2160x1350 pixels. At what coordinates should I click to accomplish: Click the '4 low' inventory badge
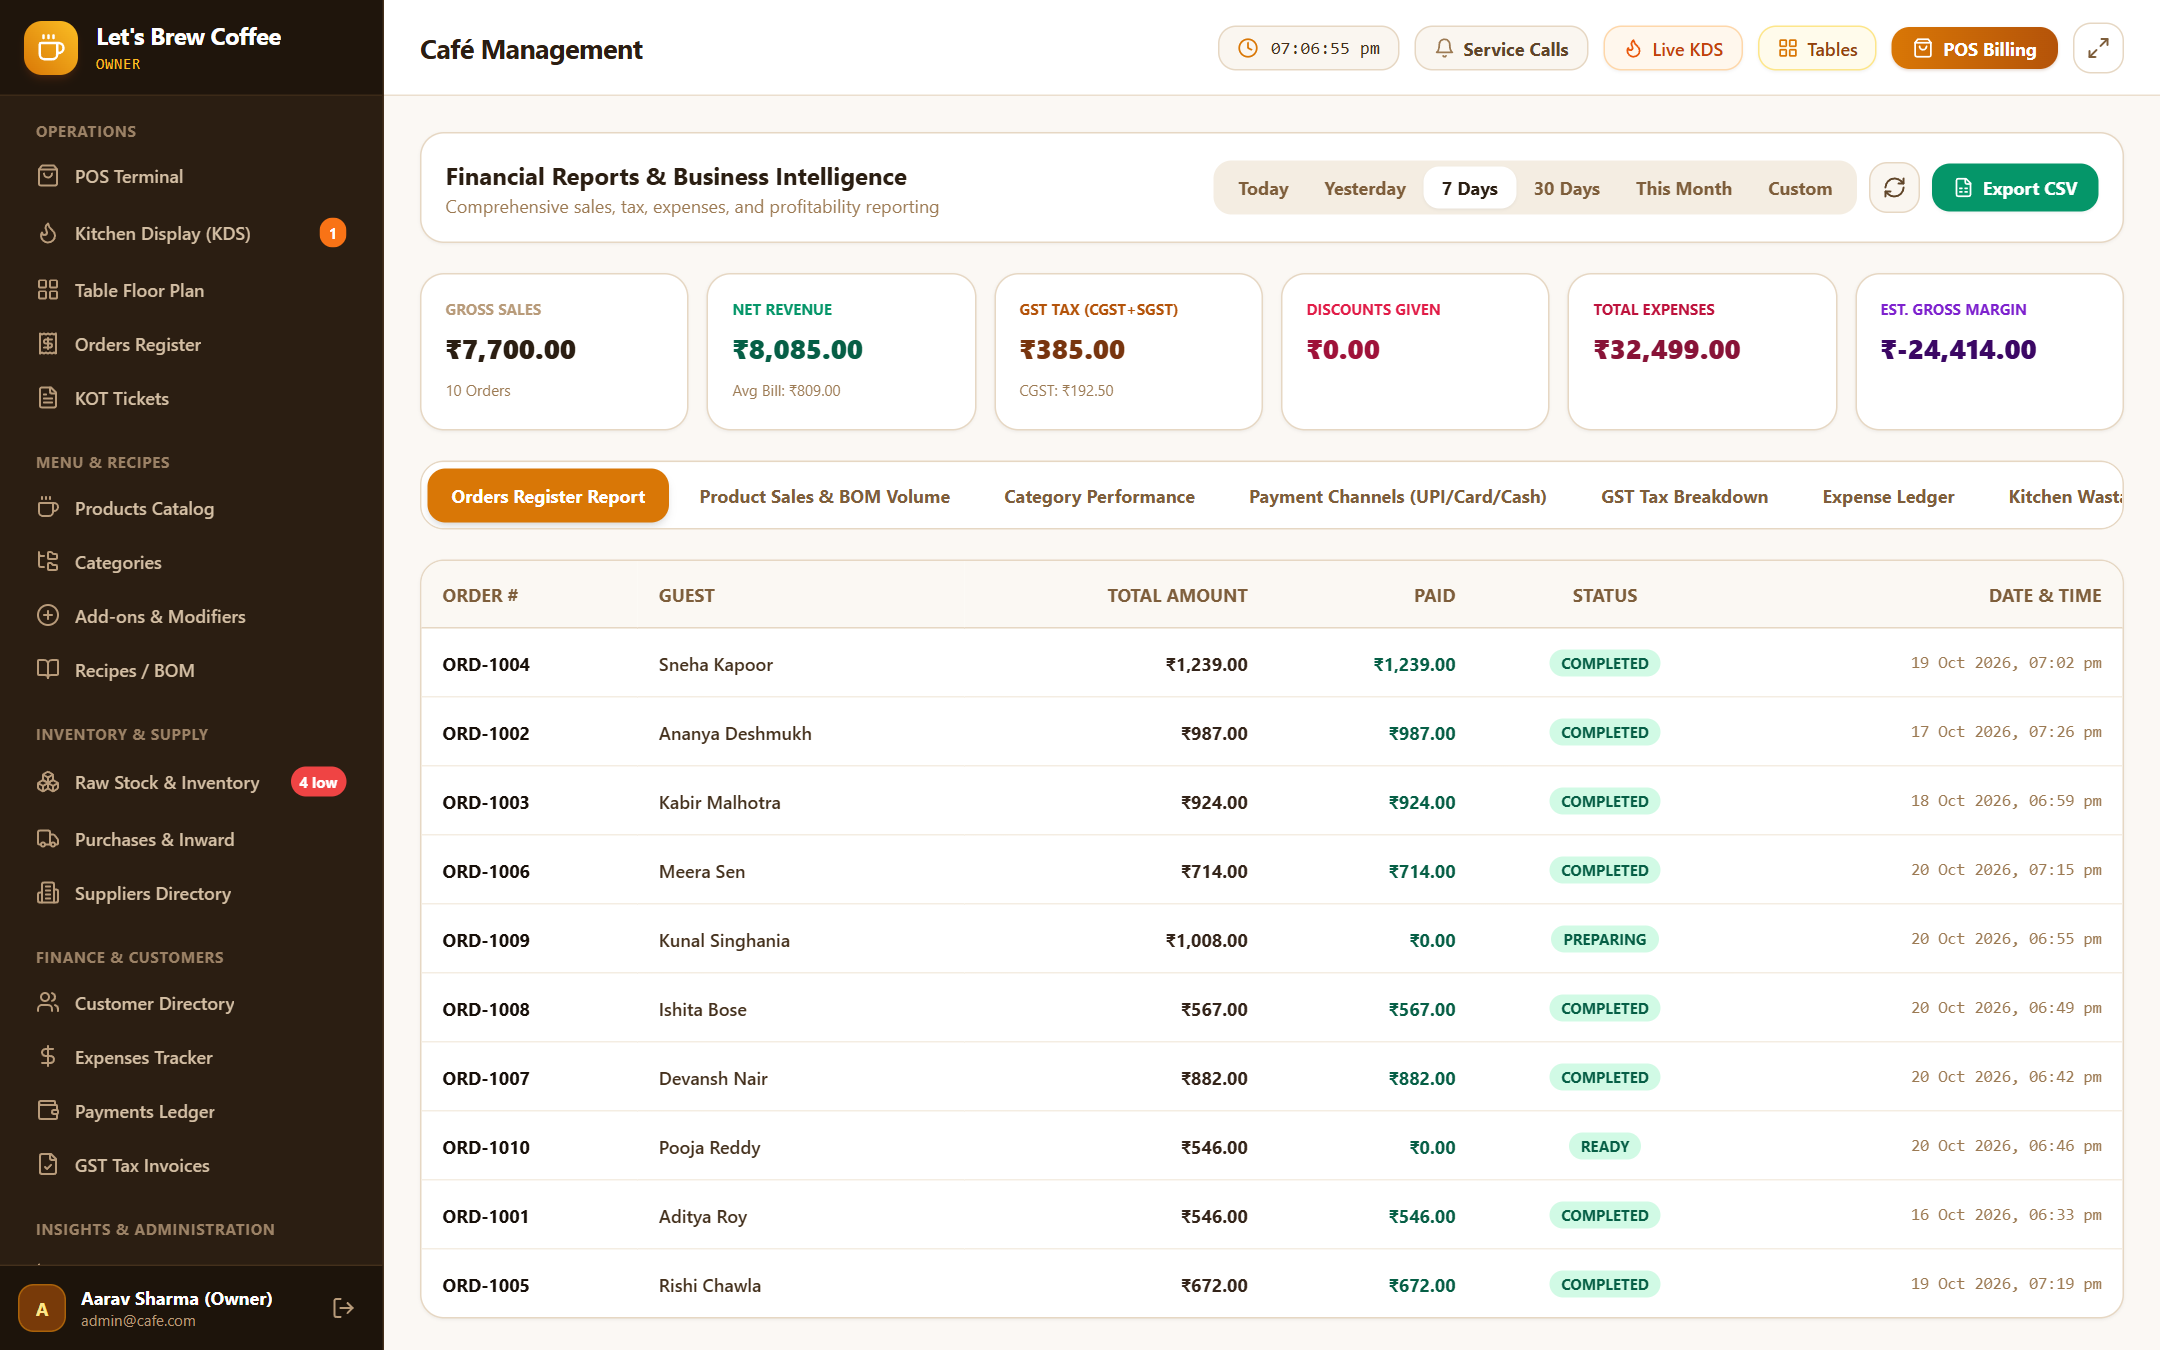pyautogui.click(x=318, y=782)
